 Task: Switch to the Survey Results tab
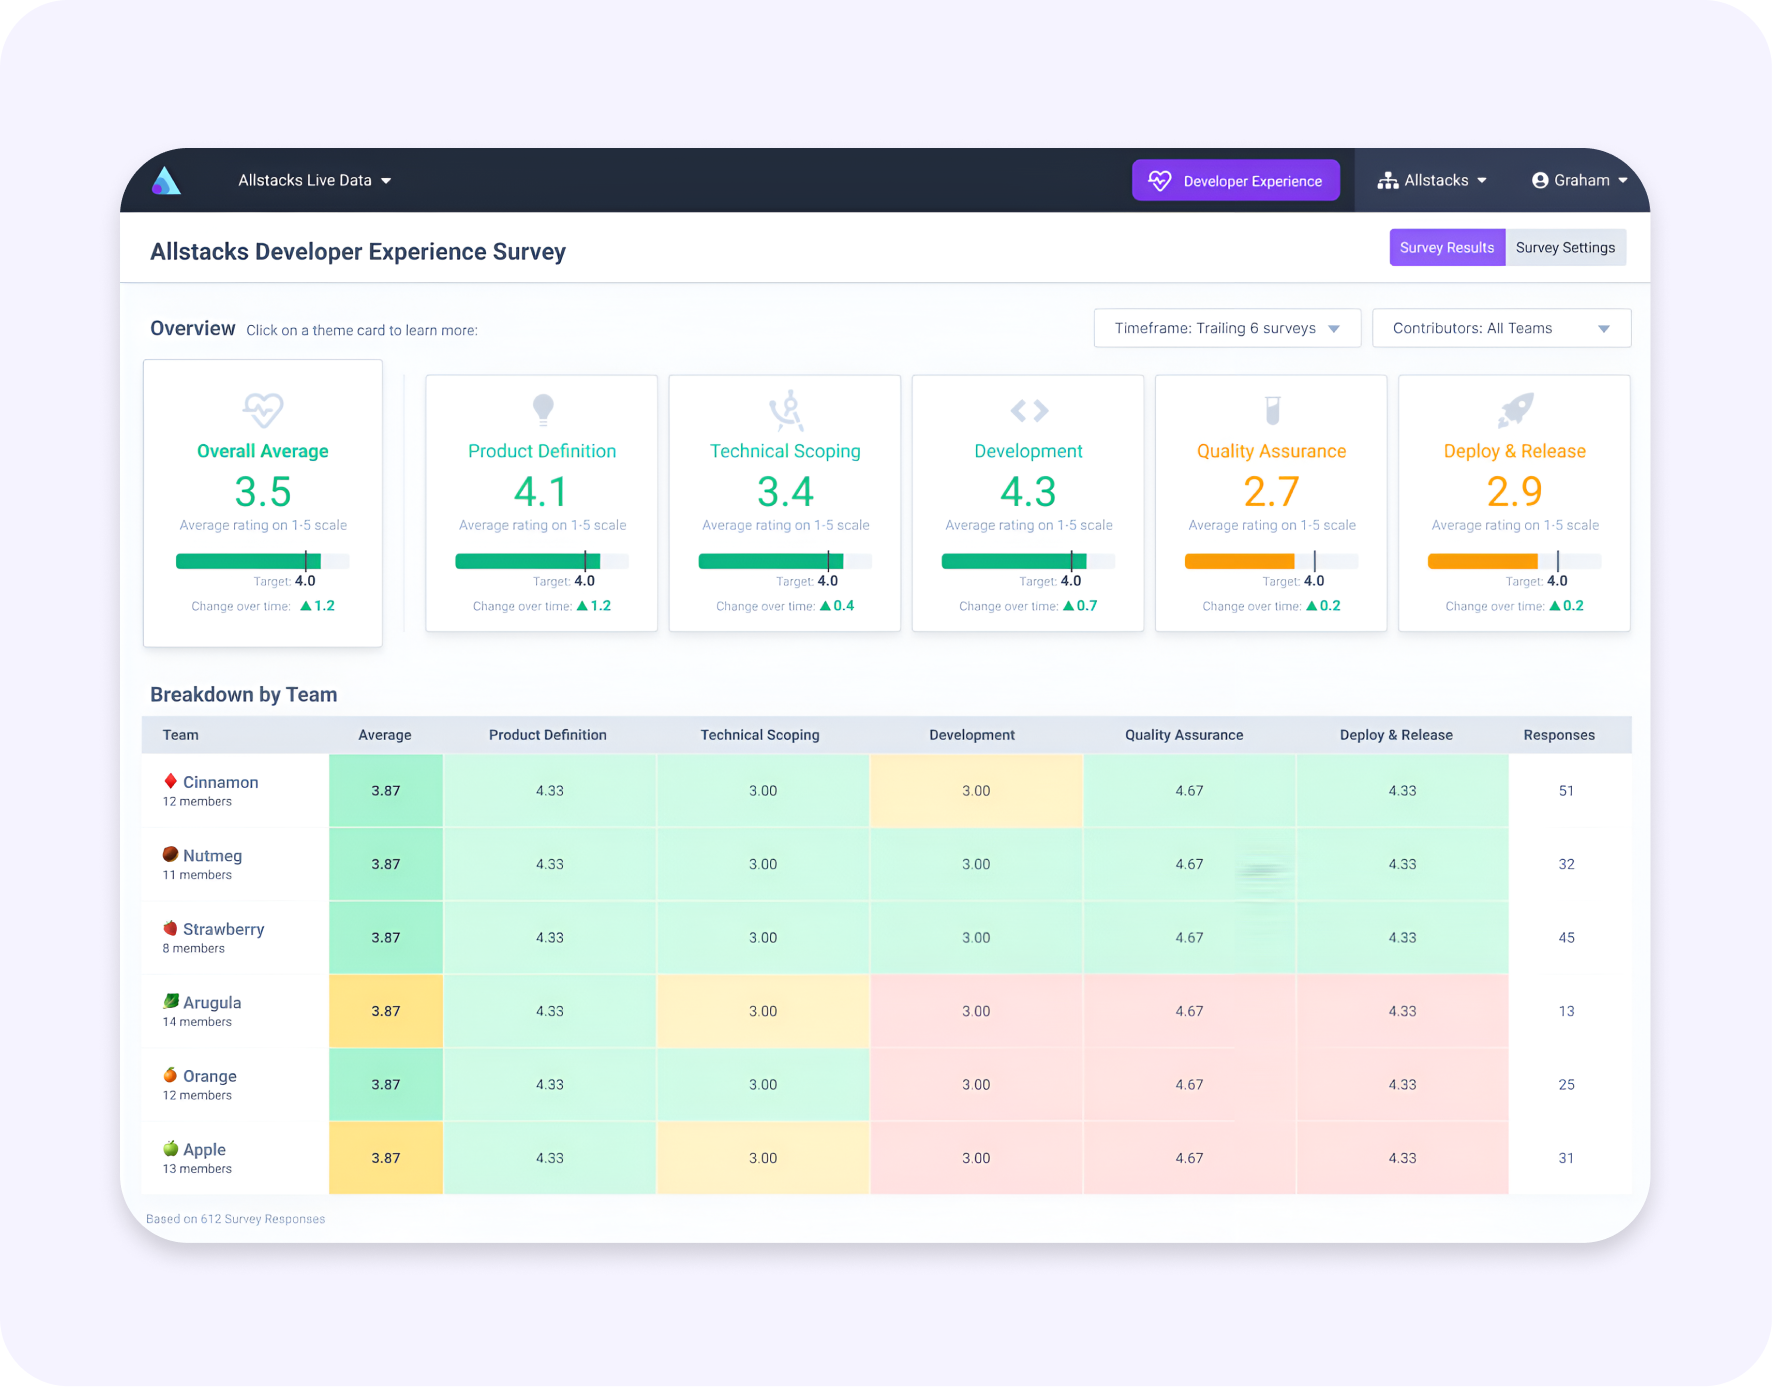tap(1447, 248)
